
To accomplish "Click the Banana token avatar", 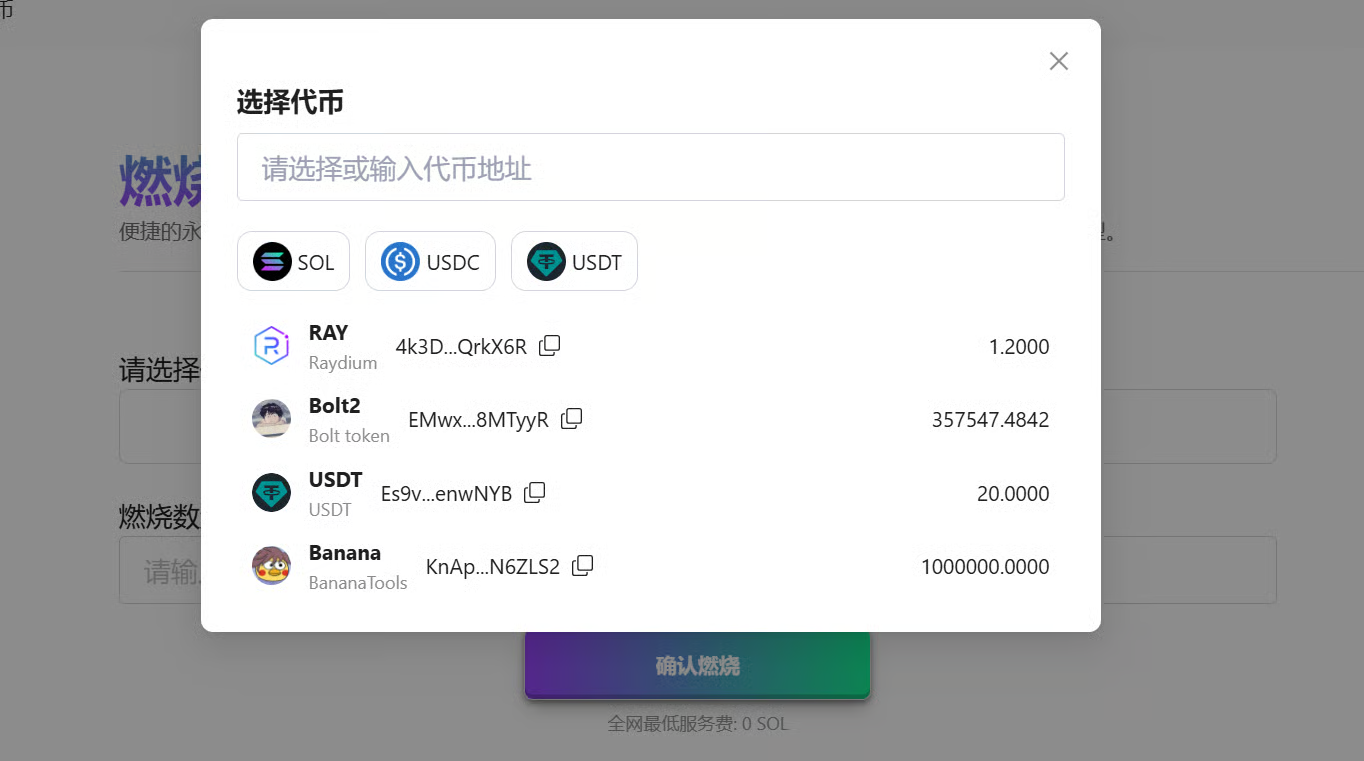I will 271,566.
